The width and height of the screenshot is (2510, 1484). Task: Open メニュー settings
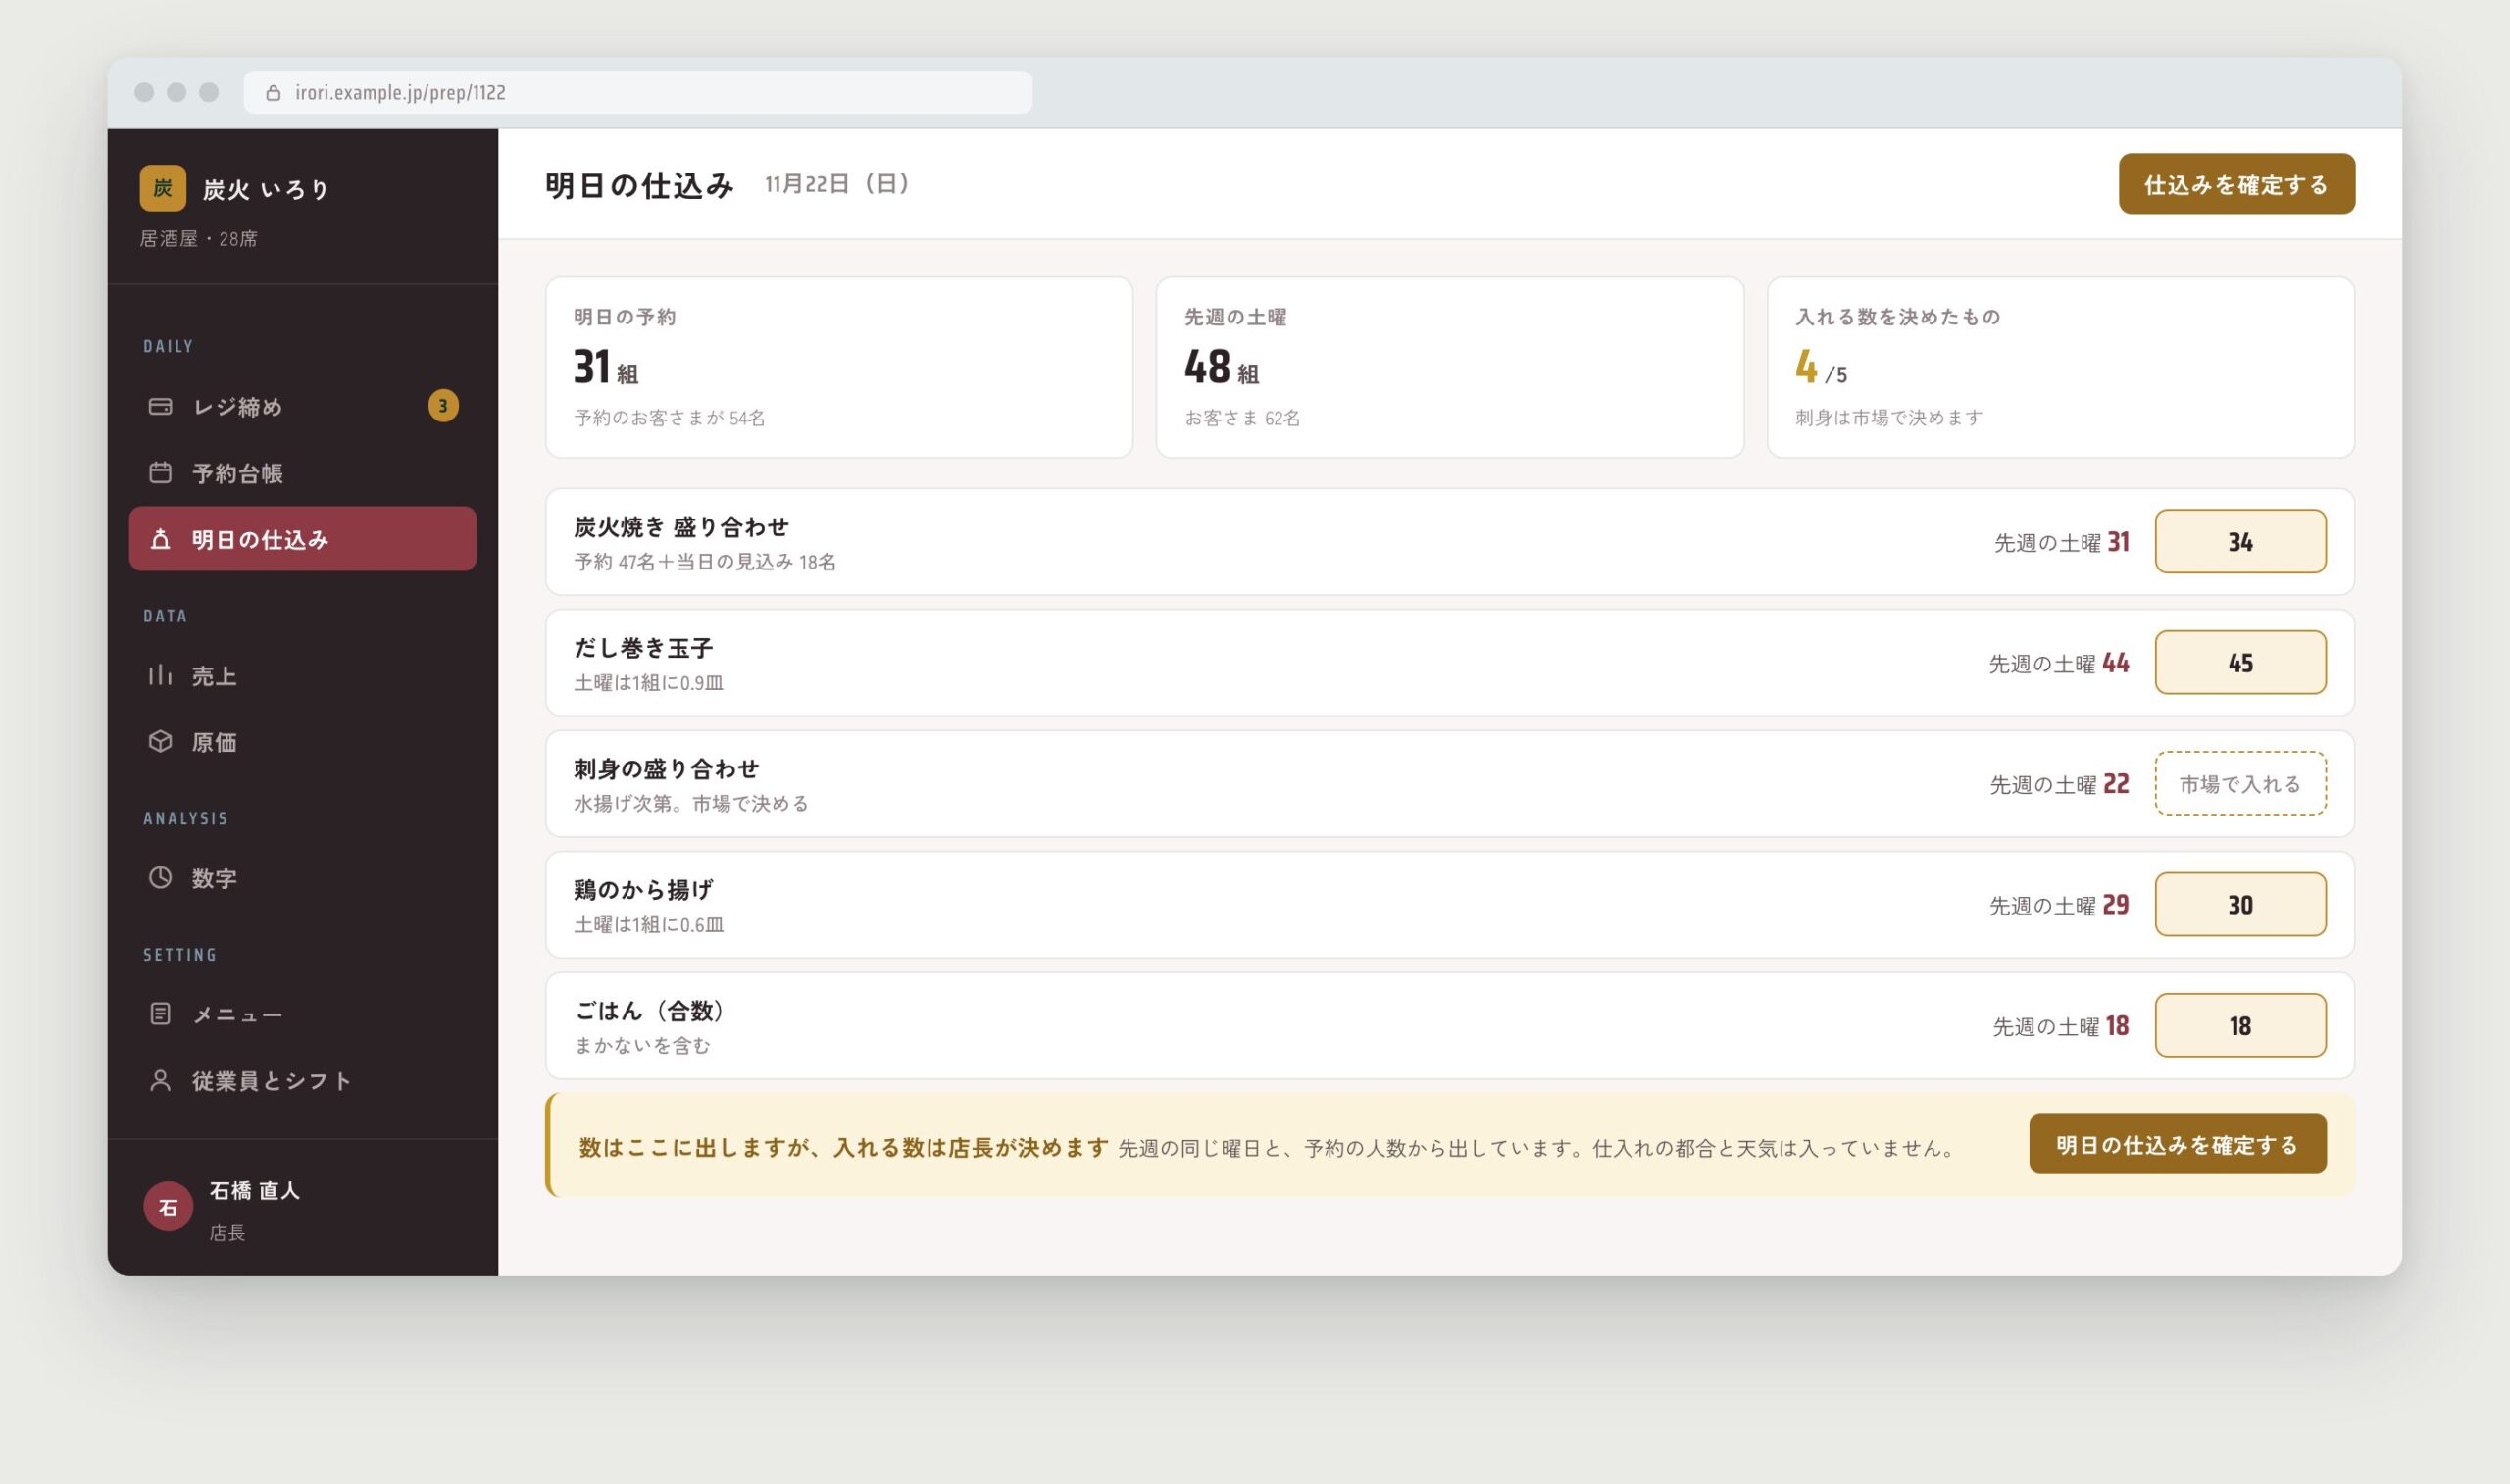(x=303, y=1013)
